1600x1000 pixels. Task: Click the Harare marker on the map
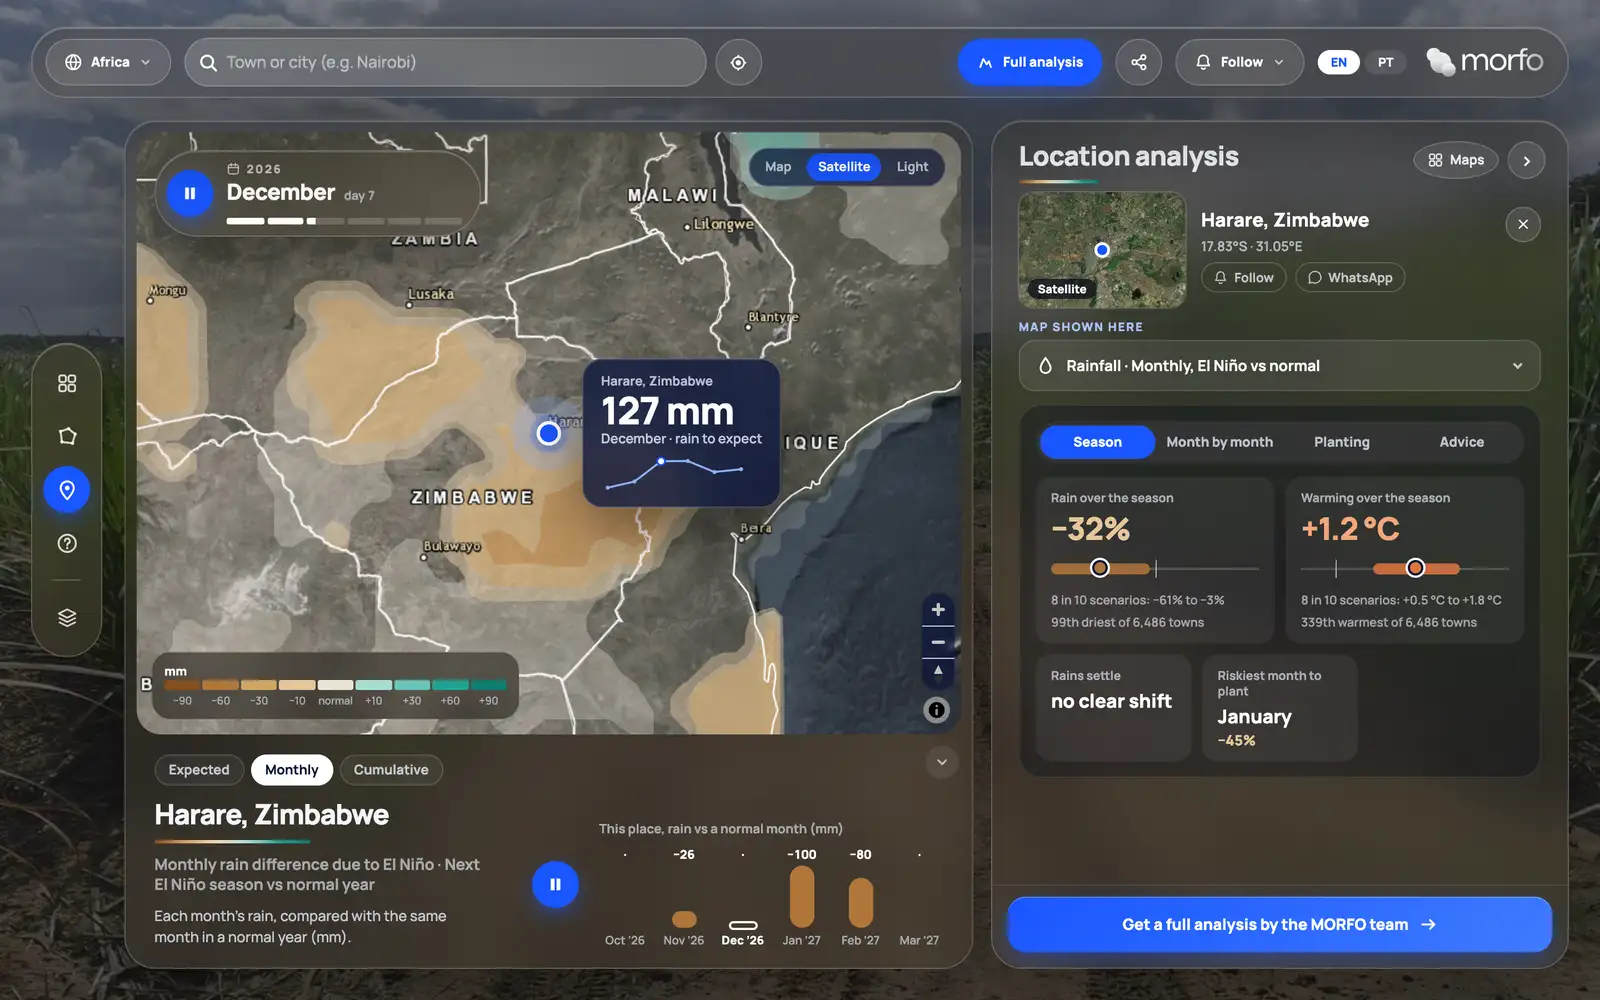pyautogui.click(x=548, y=433)
